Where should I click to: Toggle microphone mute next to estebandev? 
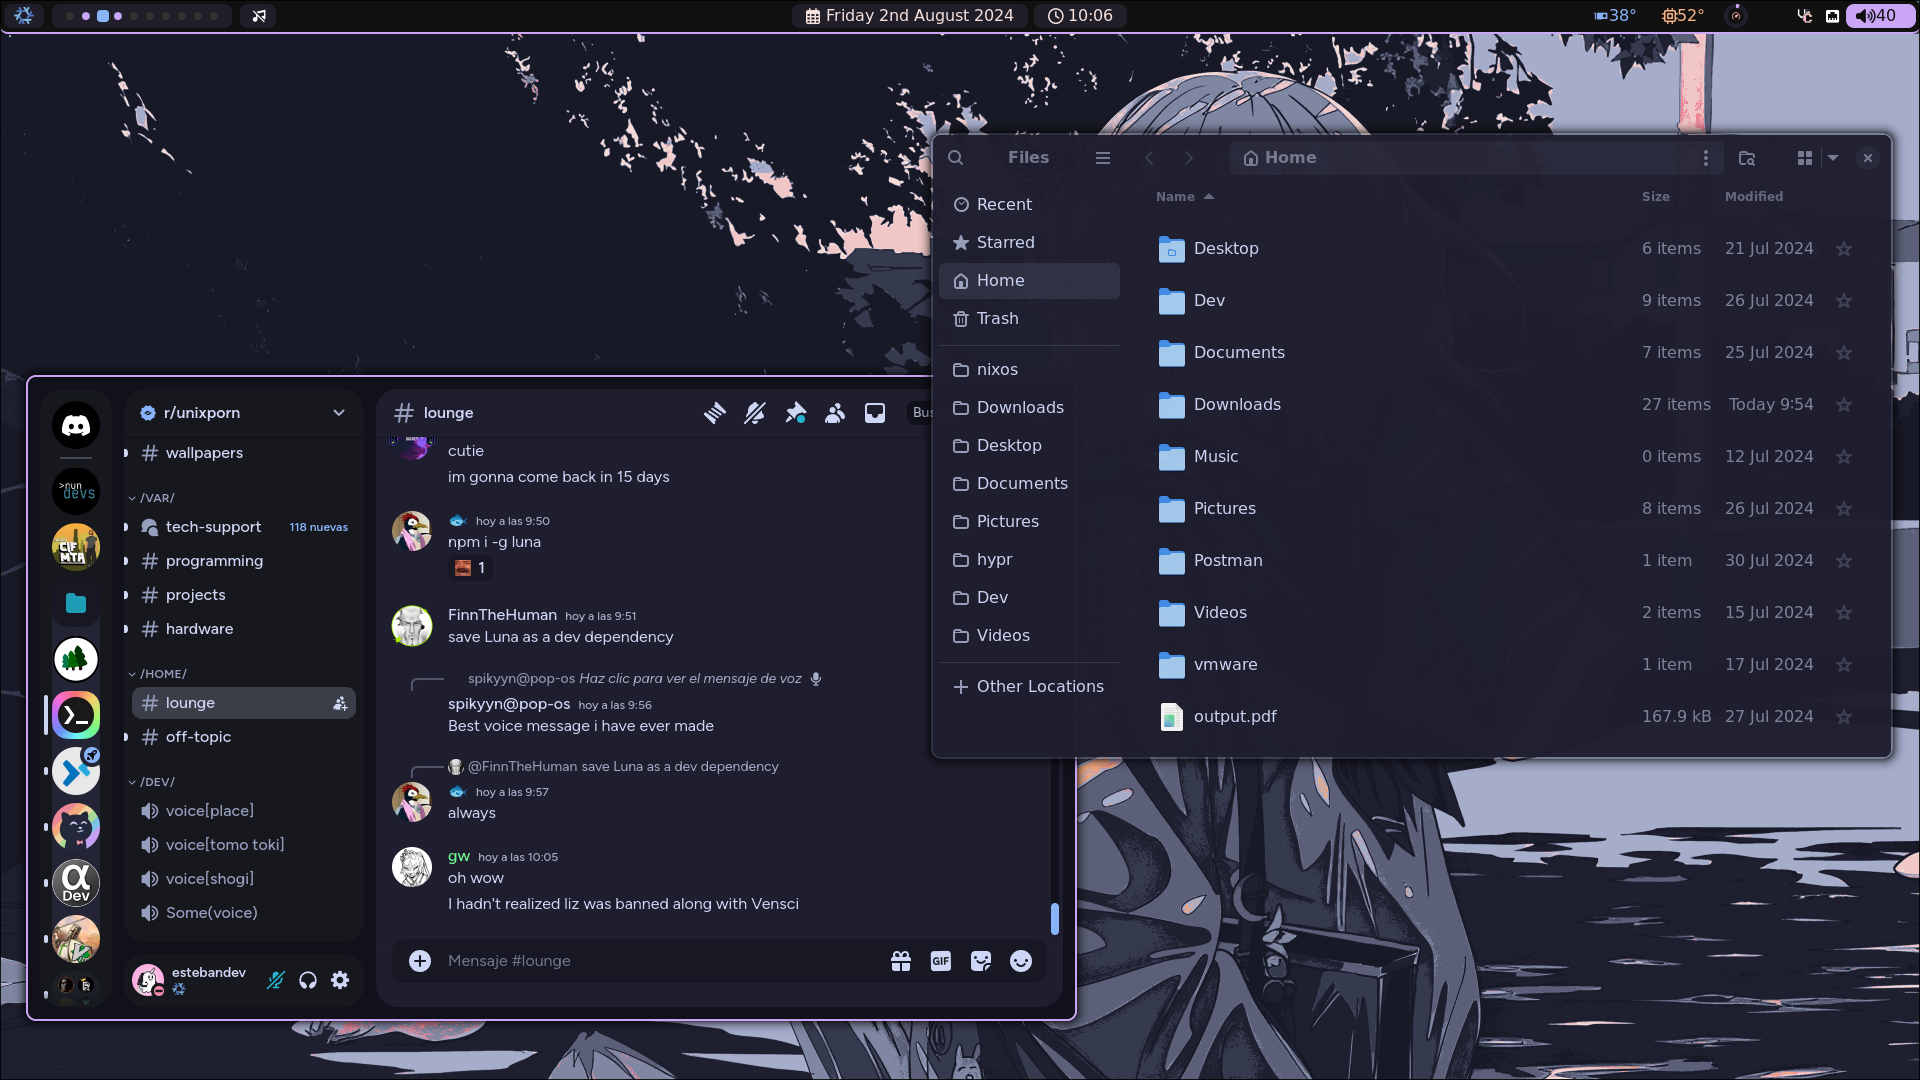coord(276,980)
